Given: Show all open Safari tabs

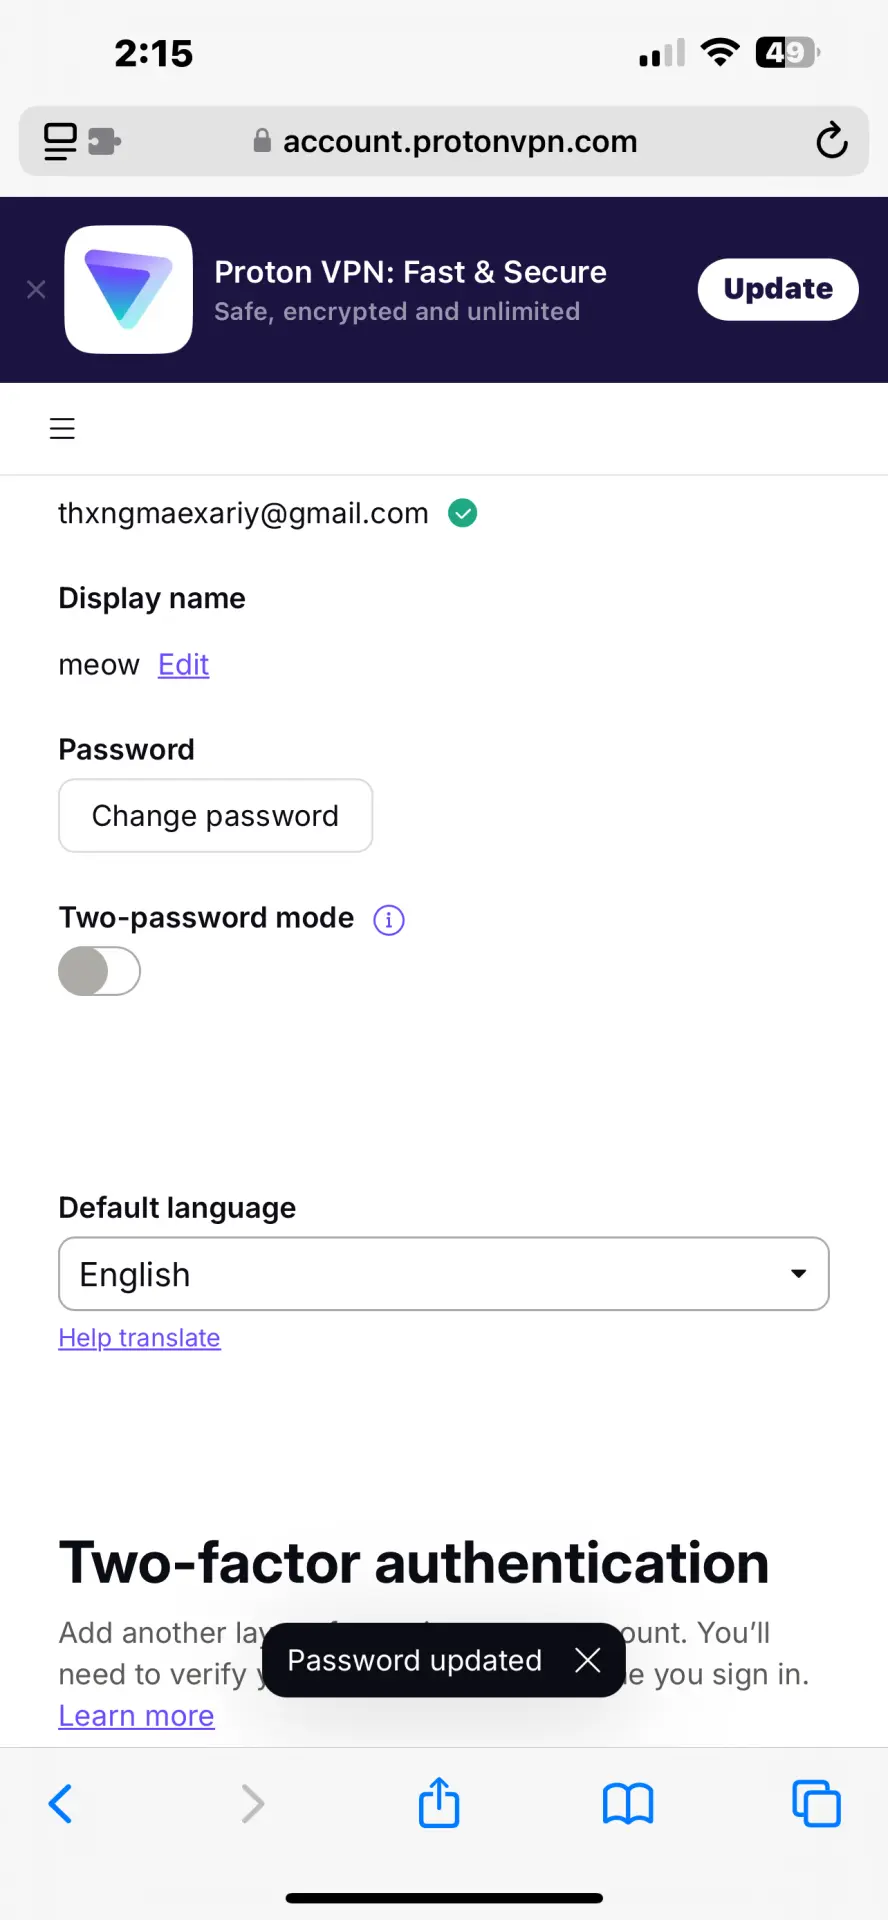Looking at the screenshot, I should [816, 1804].
